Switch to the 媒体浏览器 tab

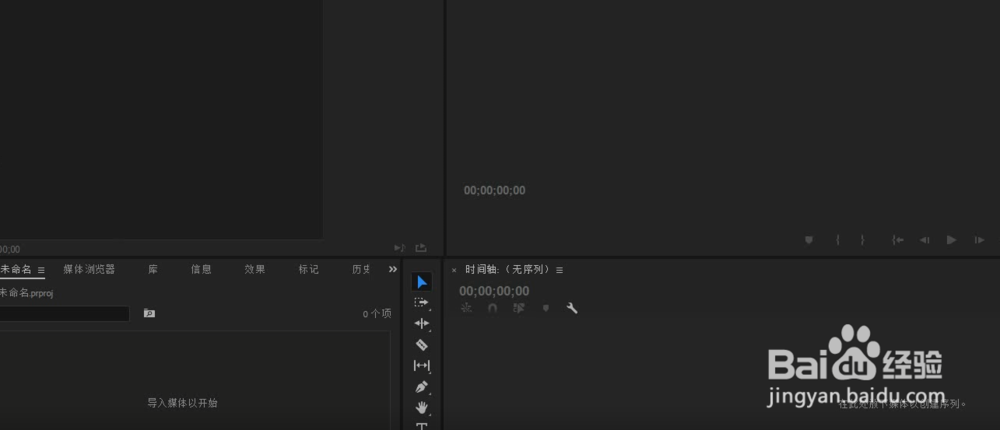point(89,269)
